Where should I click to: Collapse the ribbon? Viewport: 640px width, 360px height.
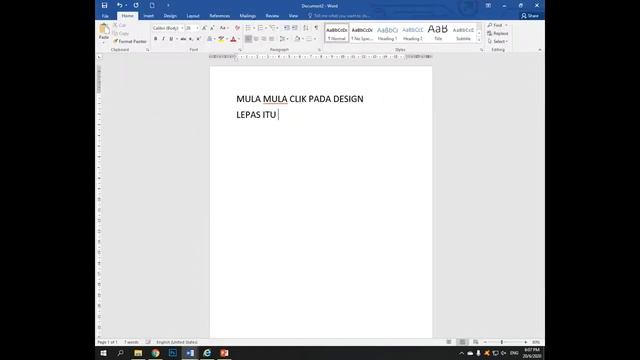(x=540, y=50)
